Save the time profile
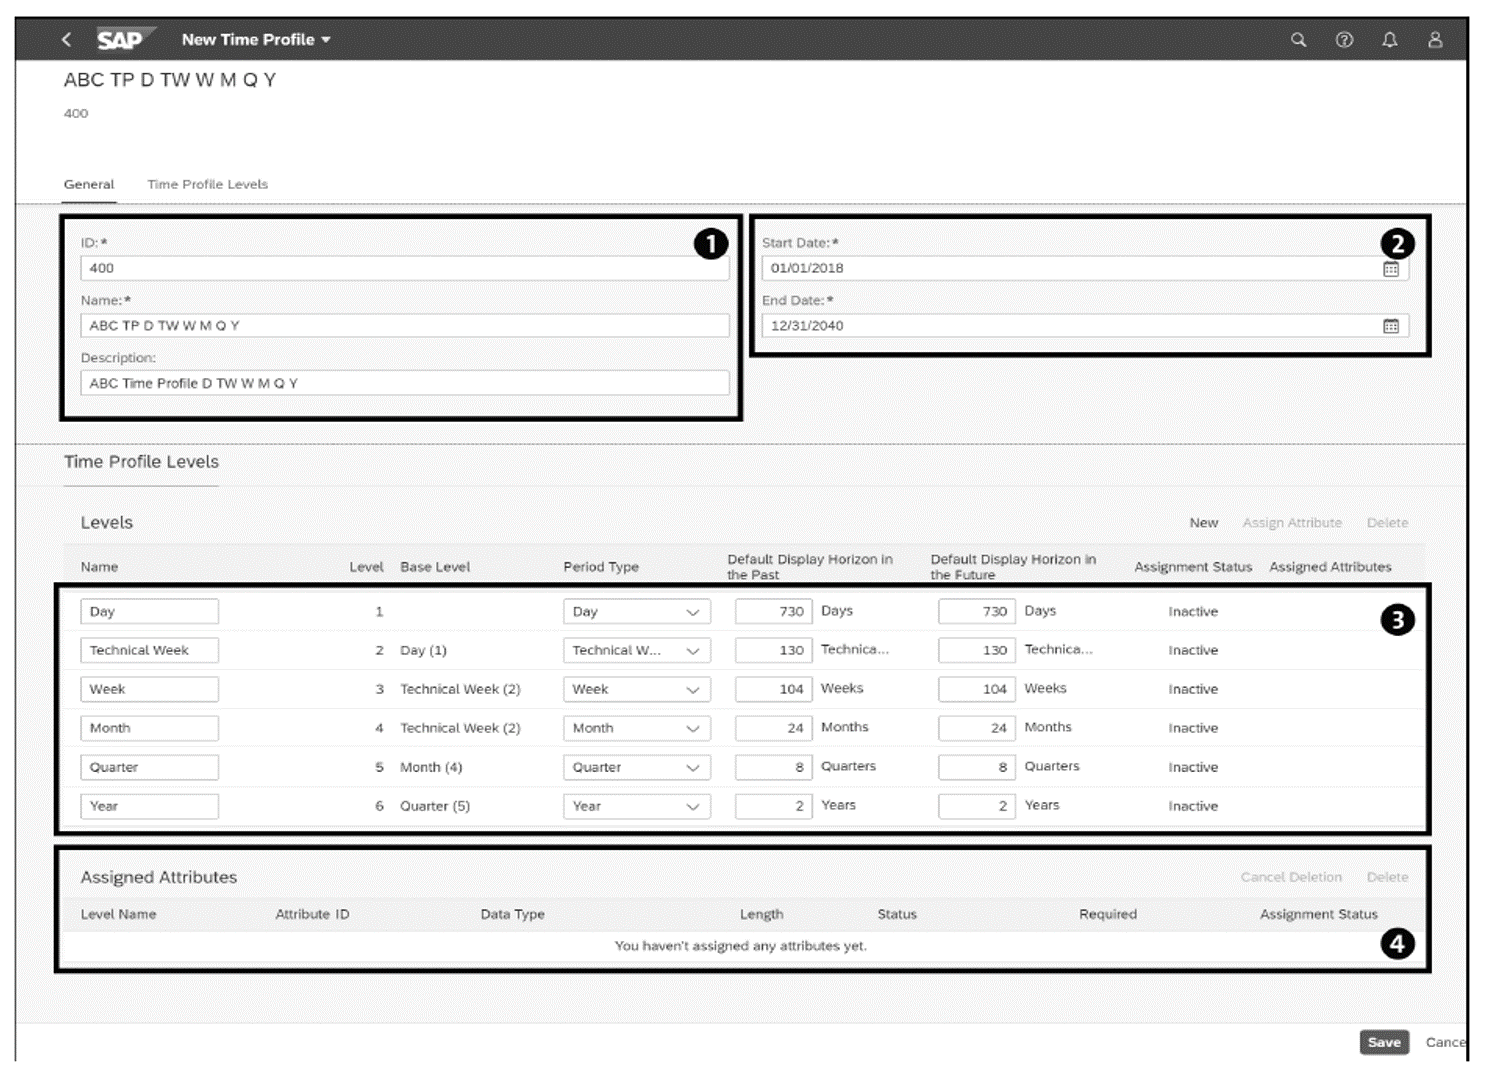The height and width of the screenshot is (1079, 1485). click(1384, 1042)
